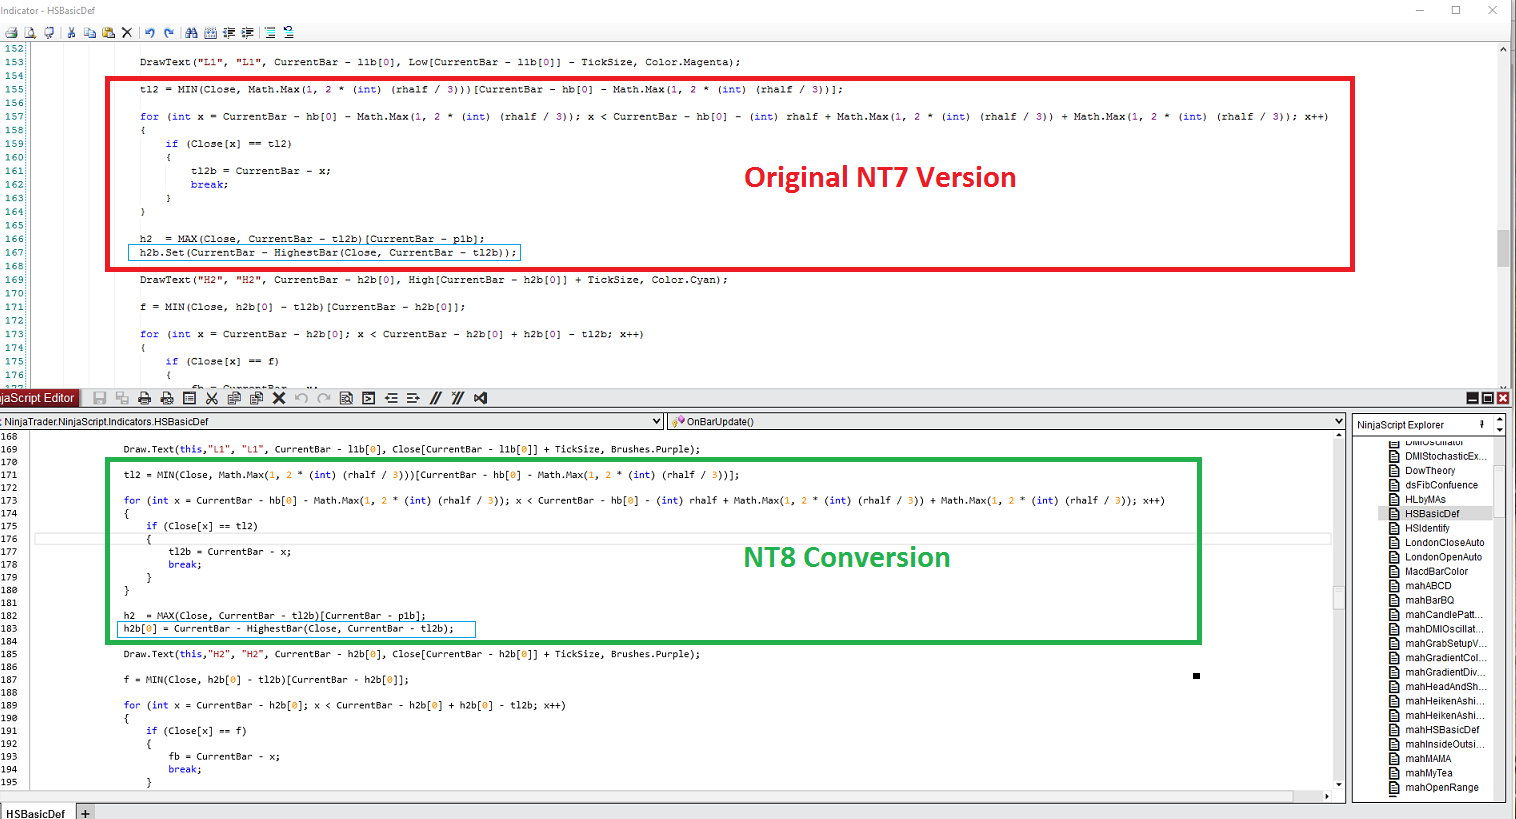The height and width of the screenshot is (819, 1516).
Task: Cut selection using NT7 toolbar scissors
Action: click(71, 33)
